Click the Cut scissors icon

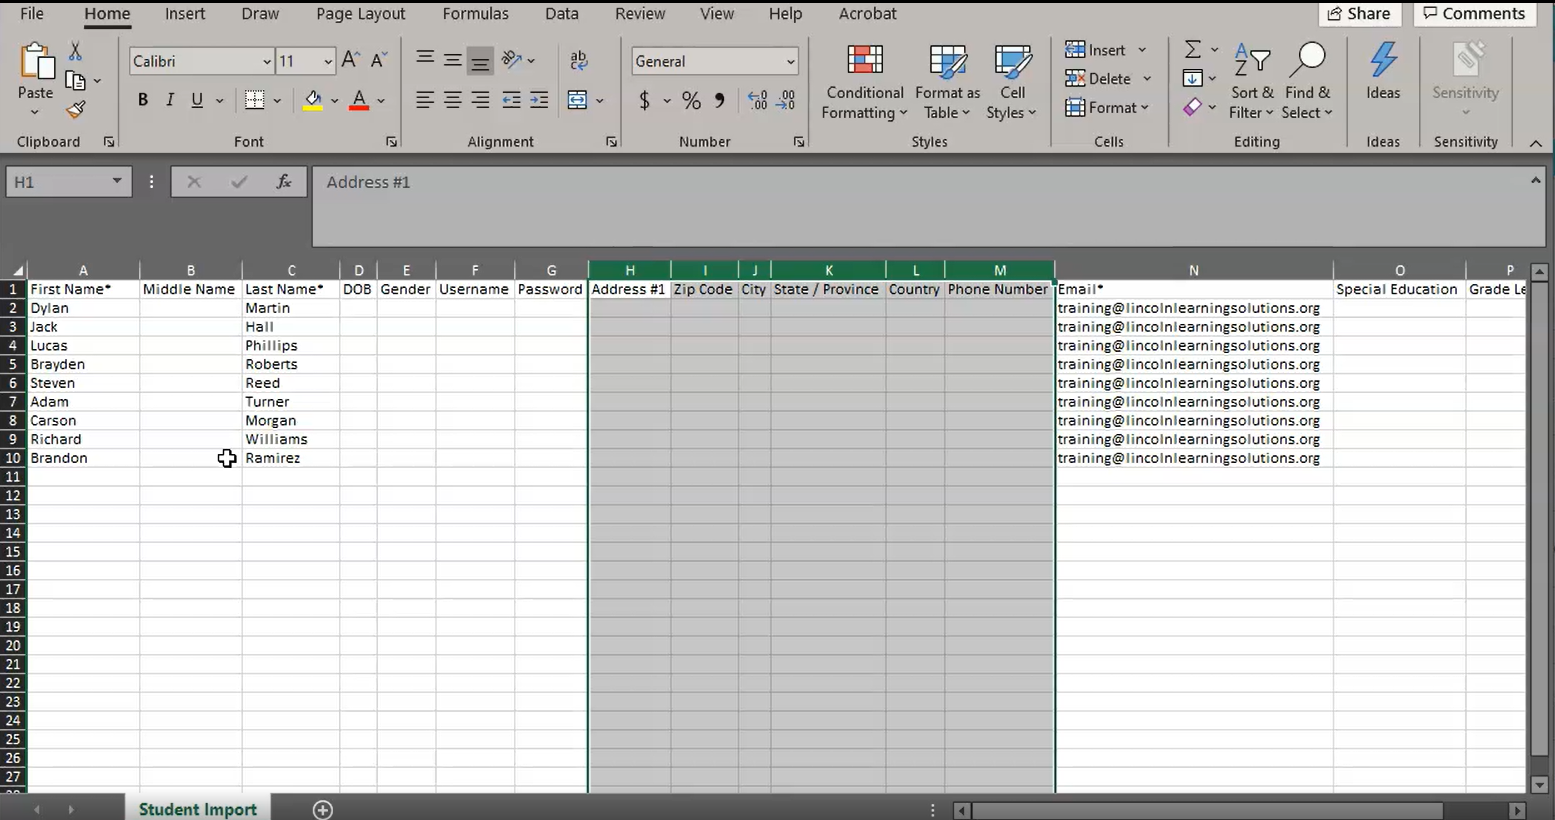pos(75,51)
